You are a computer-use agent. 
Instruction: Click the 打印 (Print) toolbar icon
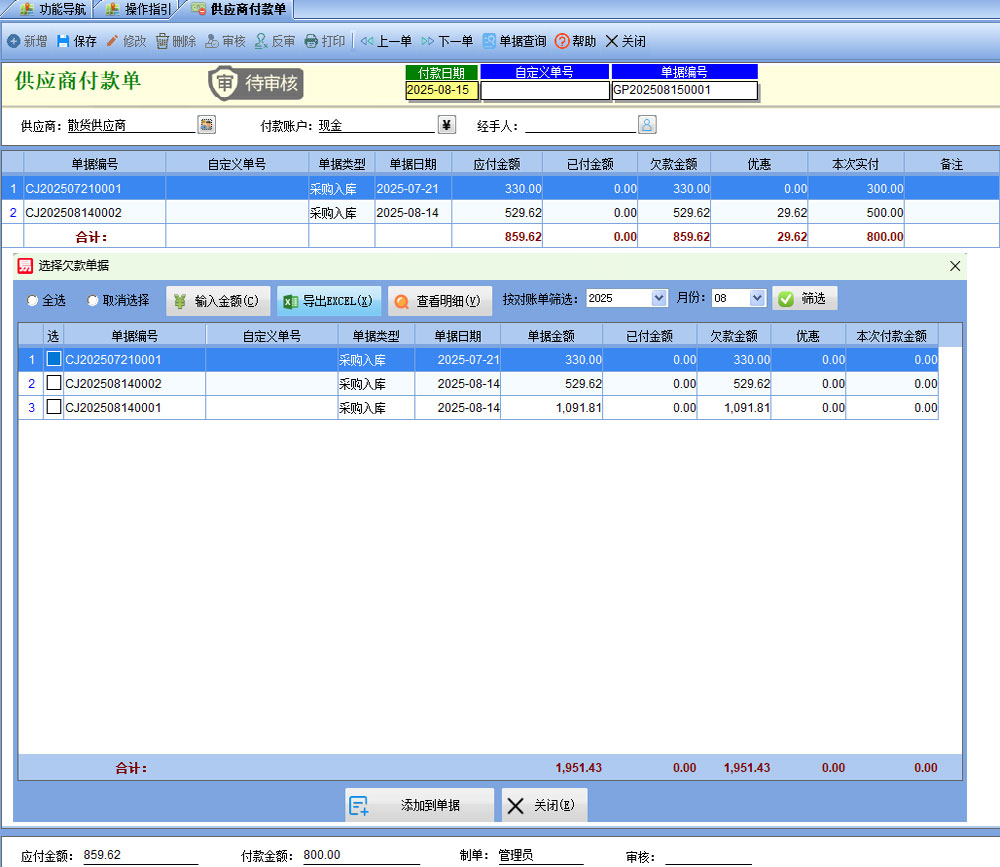point(311,41)
